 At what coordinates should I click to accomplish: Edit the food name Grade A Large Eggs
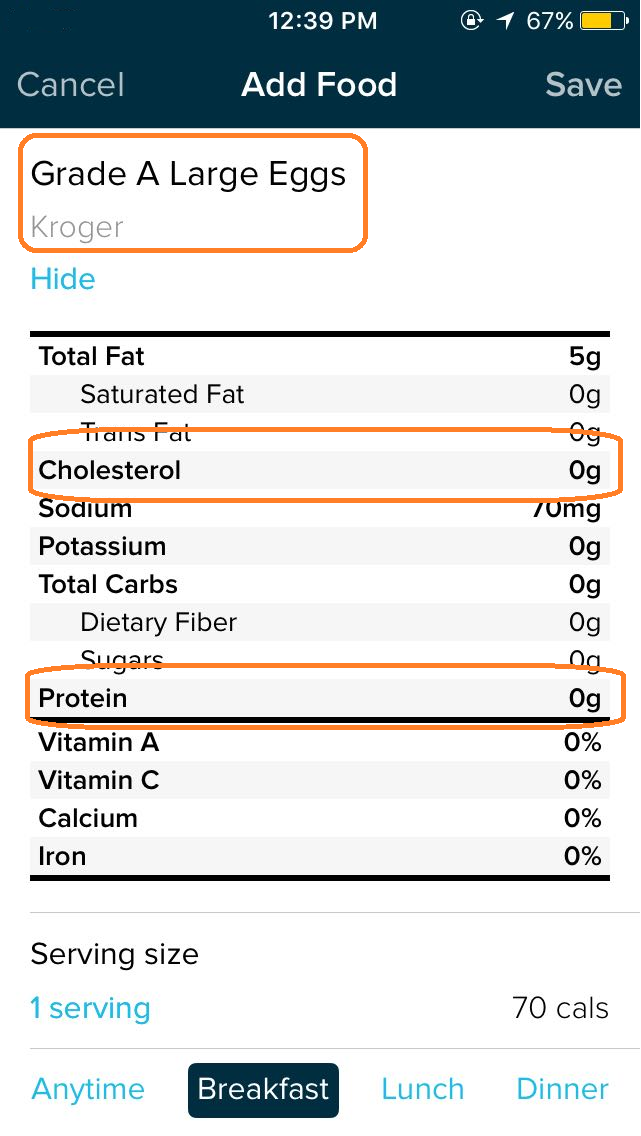tap(189, 175)
